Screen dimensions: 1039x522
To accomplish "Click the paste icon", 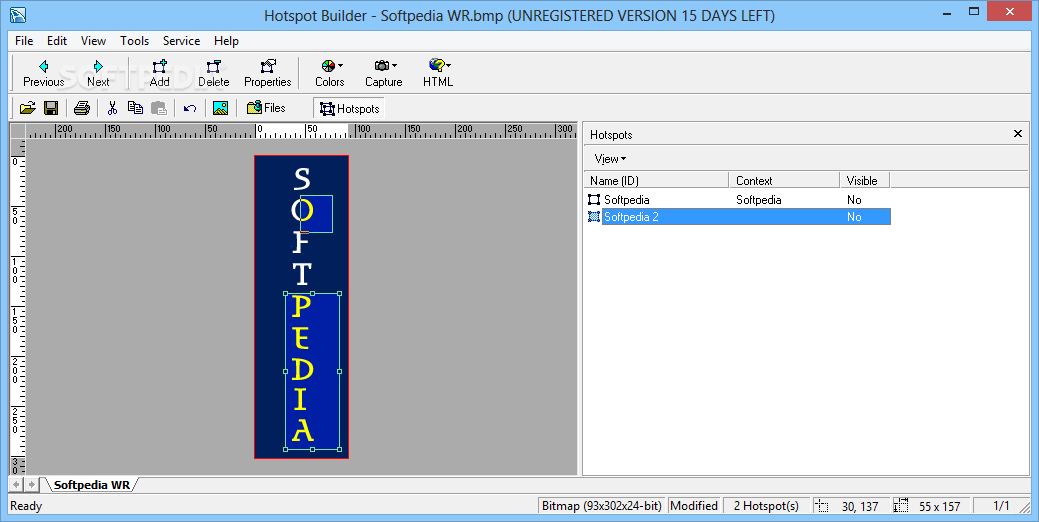I will [x=158, y=108].
